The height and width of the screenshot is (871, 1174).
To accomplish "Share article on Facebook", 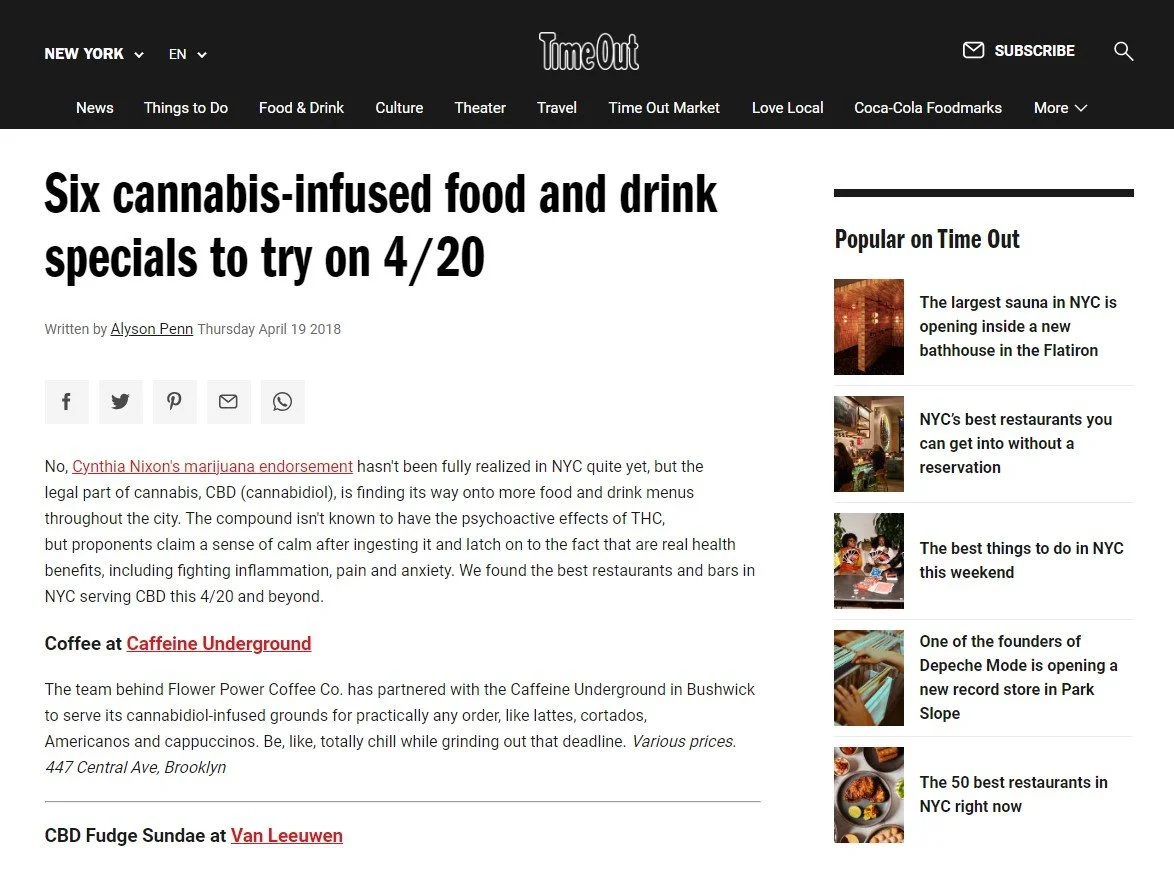I will [x=67, y=402].
